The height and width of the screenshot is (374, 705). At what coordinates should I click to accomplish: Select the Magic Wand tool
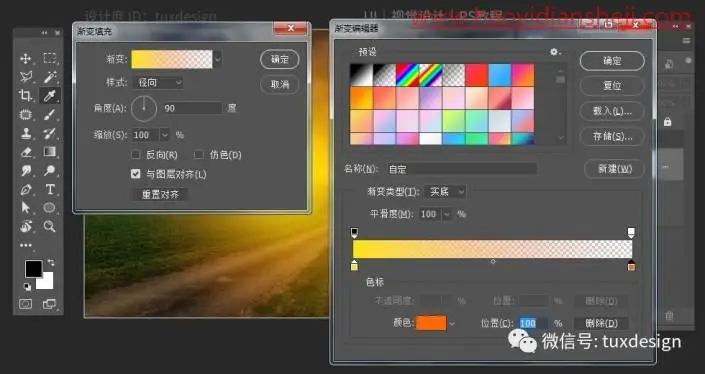point(49,77)
